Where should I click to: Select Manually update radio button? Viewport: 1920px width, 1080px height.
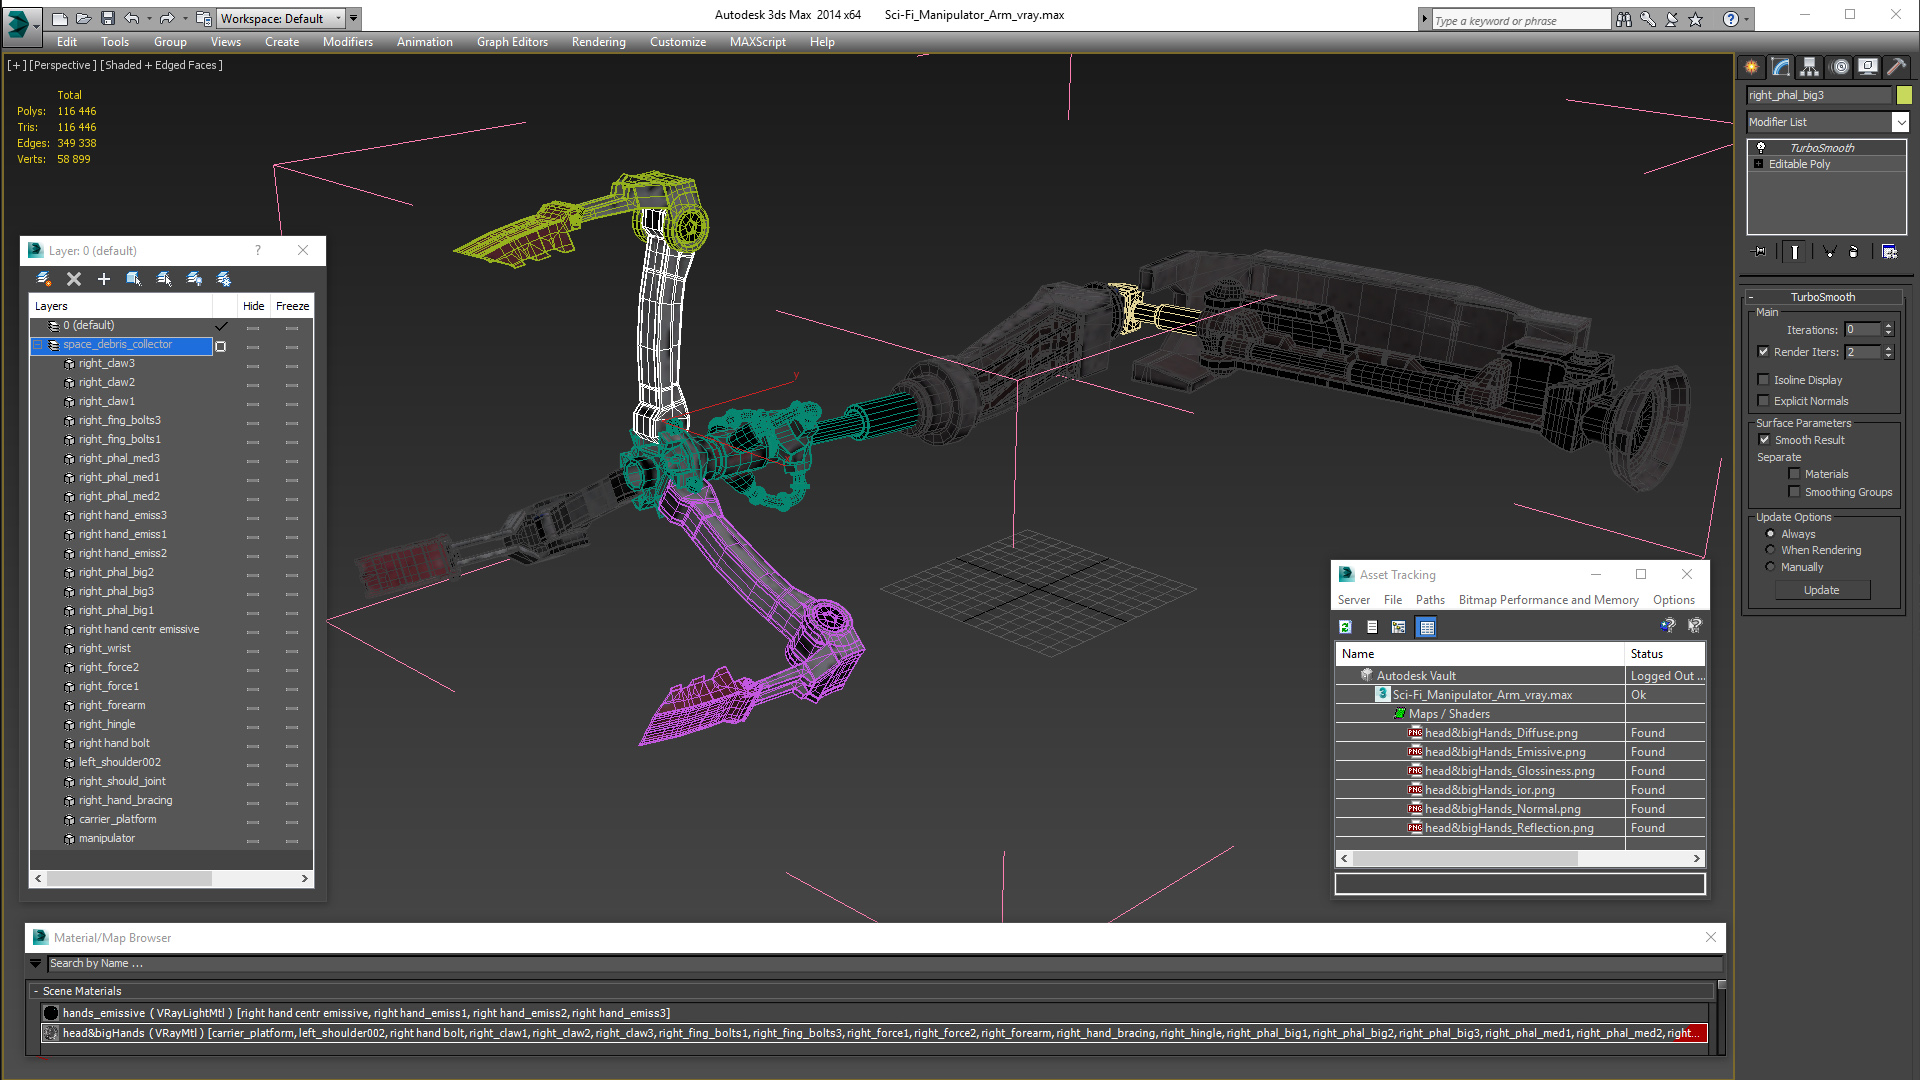coord(1771,567)
